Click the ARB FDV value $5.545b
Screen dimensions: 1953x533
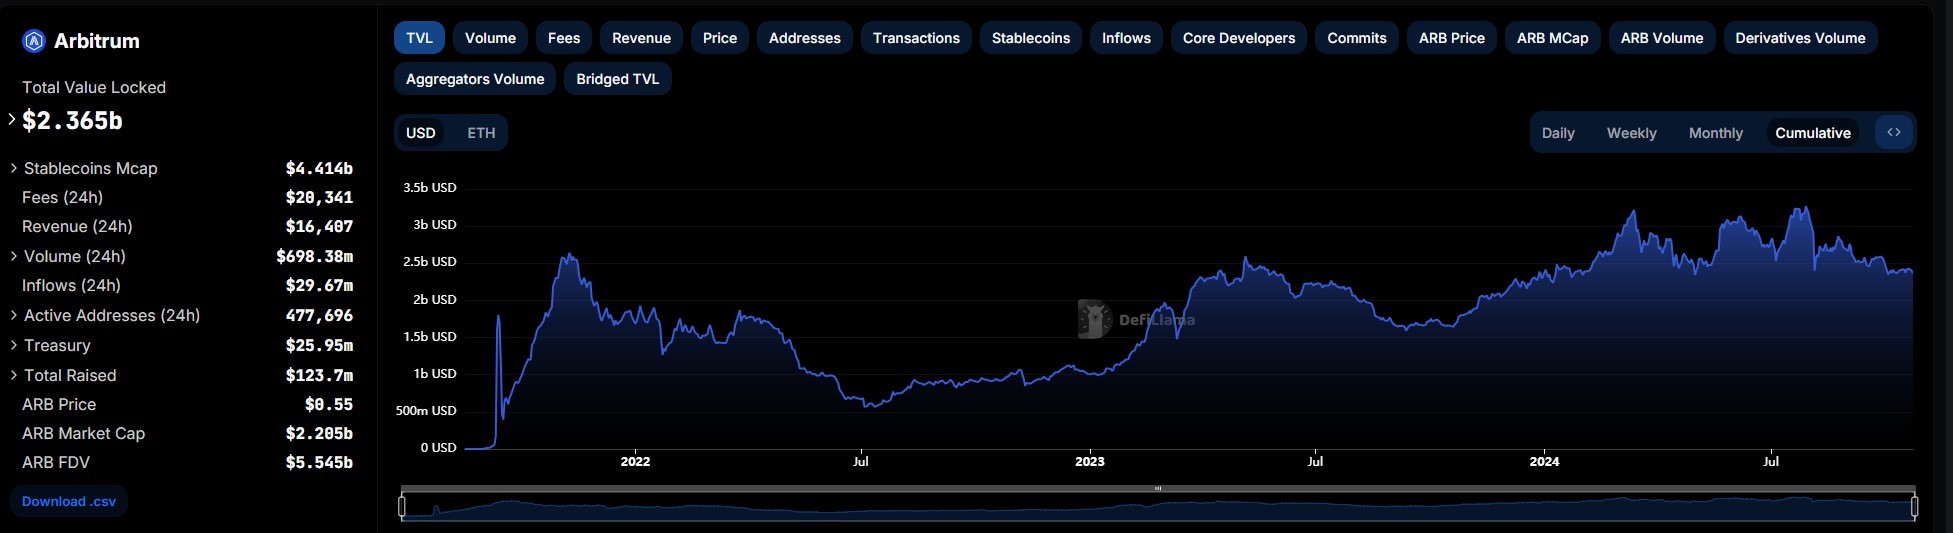(x=319, y=462)
